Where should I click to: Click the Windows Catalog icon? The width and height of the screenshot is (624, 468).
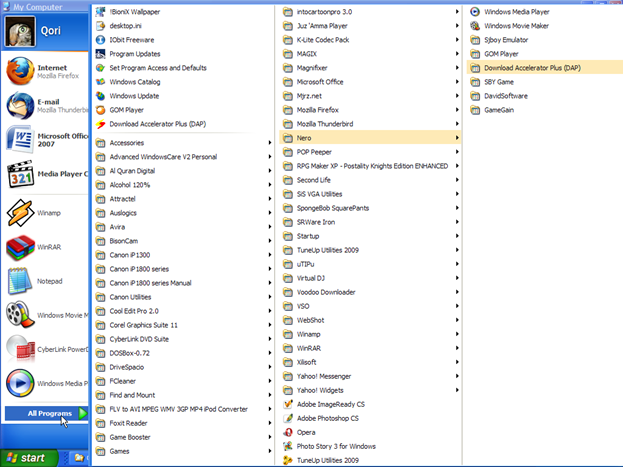pyautogui.click(x=101, y=82)
